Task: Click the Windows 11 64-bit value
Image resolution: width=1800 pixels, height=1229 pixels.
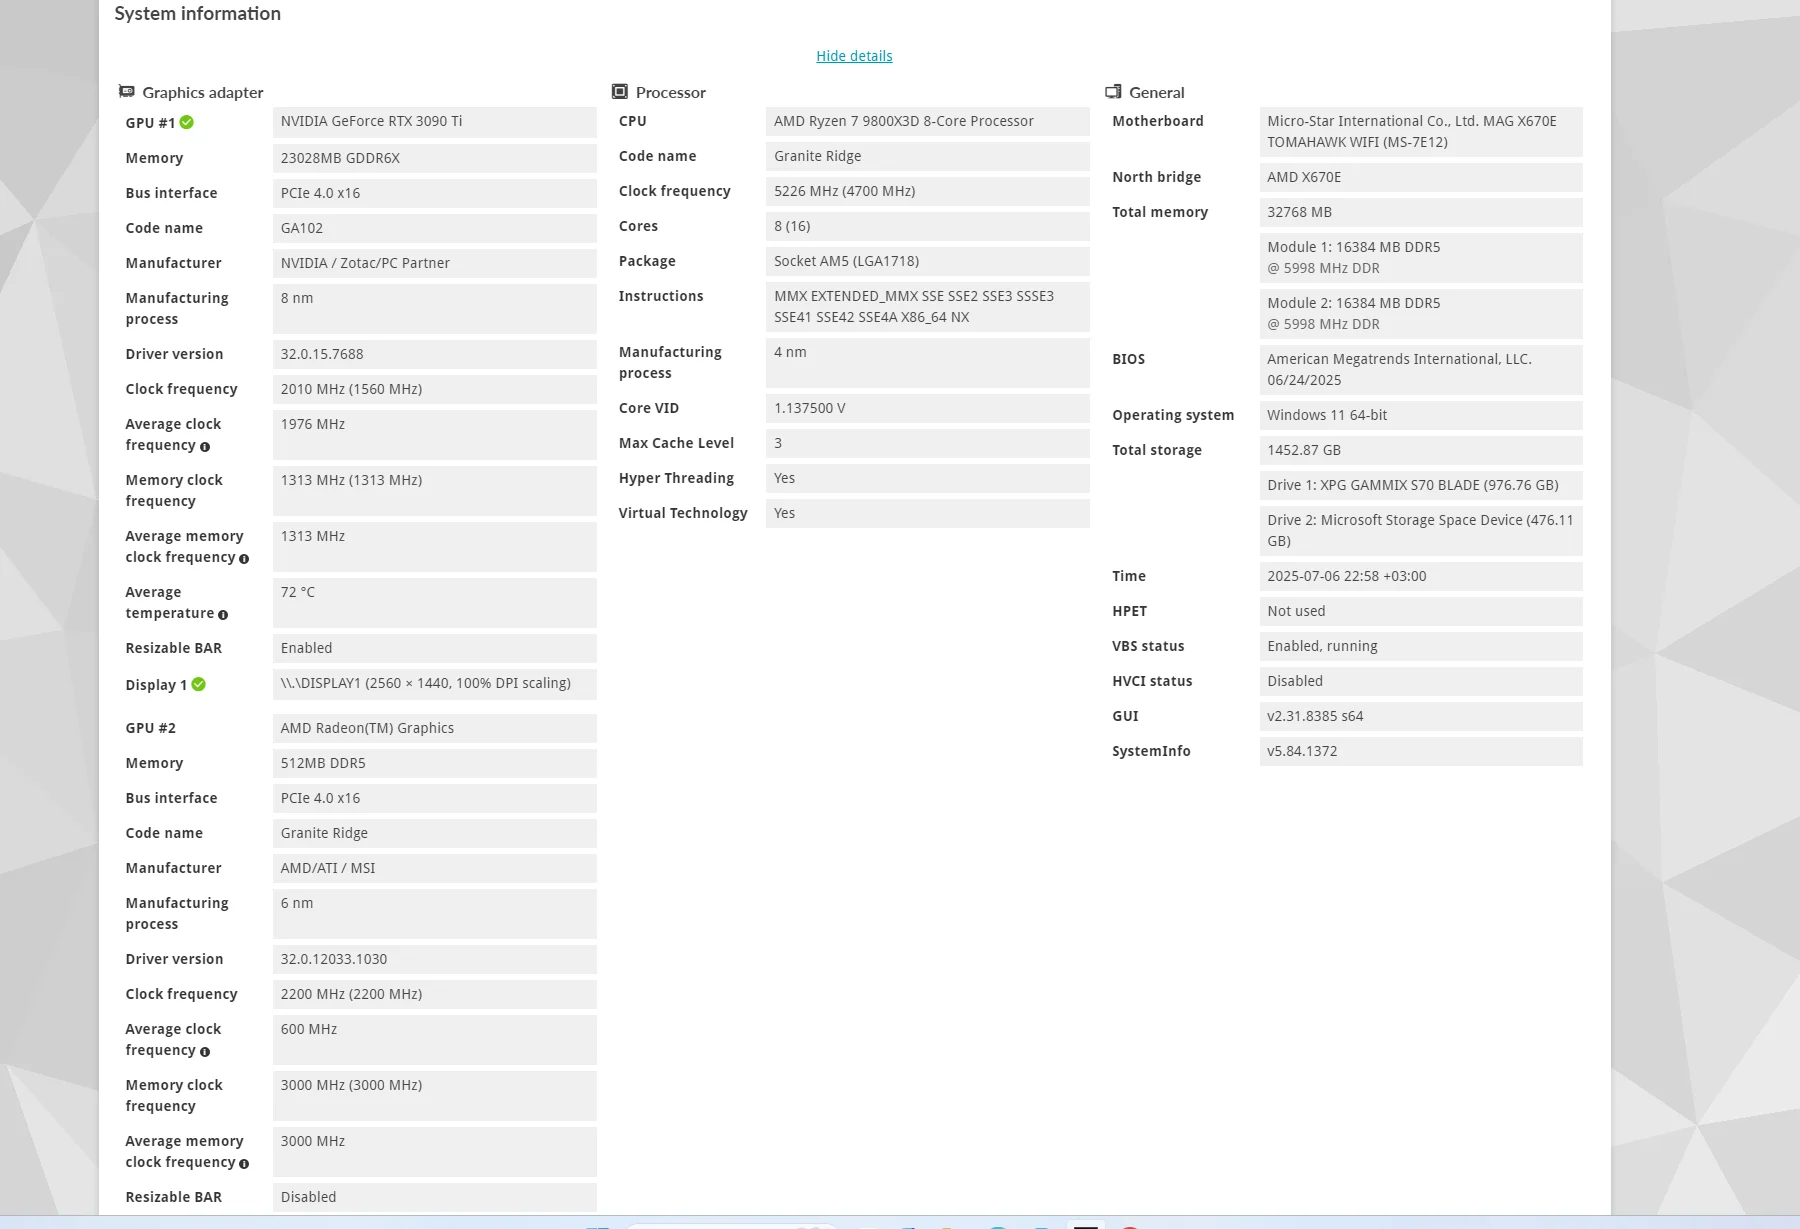Action: [1421, 415]
